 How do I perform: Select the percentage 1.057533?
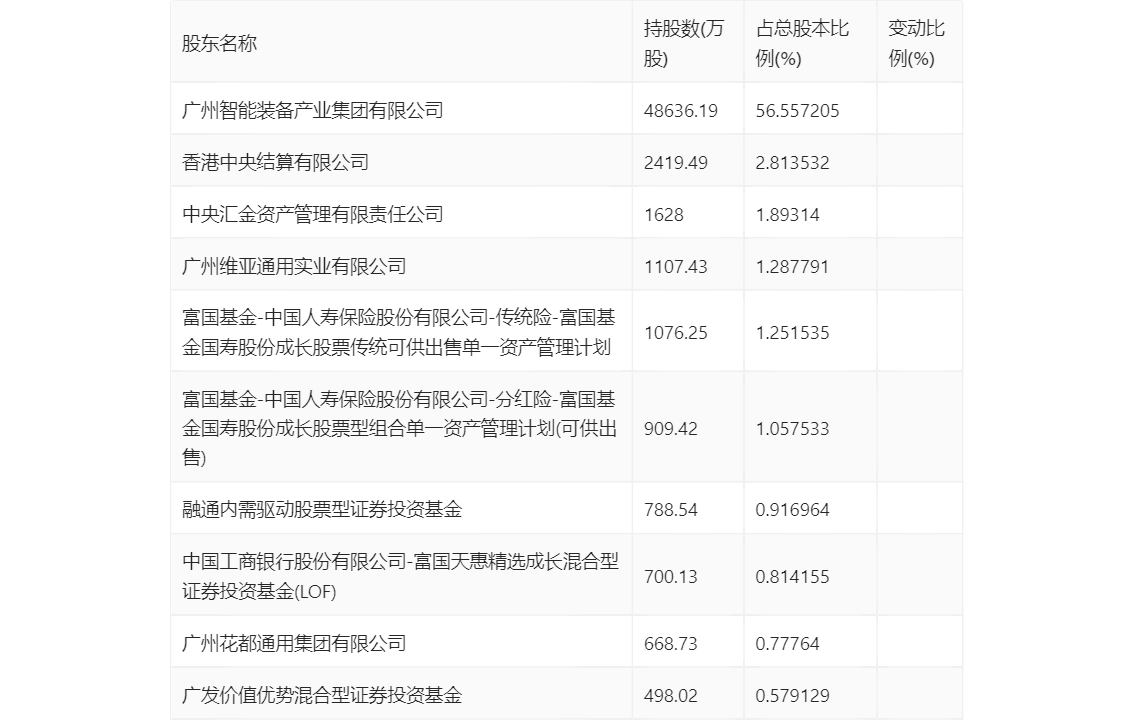tap(792, 429)
